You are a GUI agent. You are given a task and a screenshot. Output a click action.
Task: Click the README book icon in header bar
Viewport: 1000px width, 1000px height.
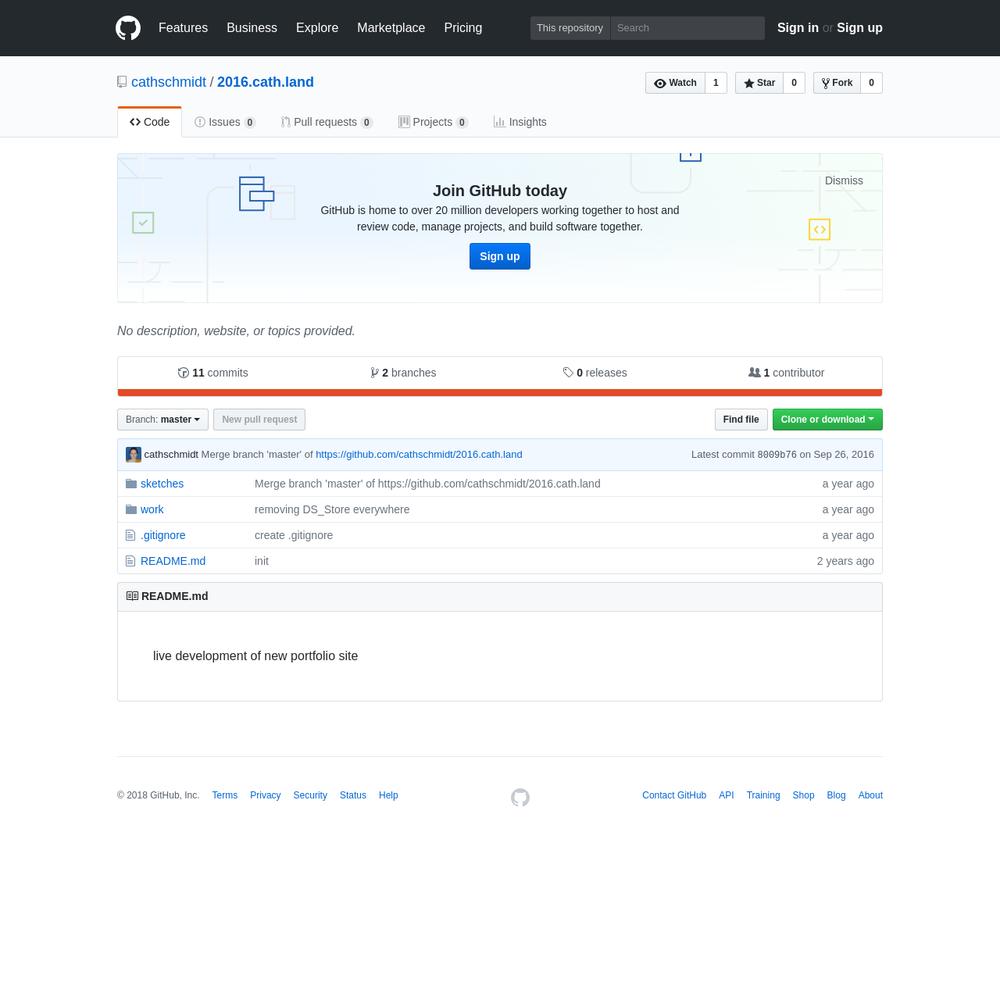132,596
